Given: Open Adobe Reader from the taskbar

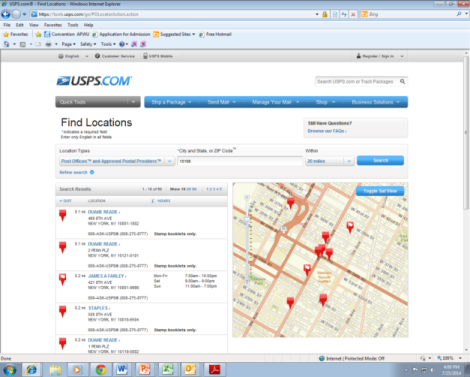Looking at the screenshot, I should tap(214, 370).
